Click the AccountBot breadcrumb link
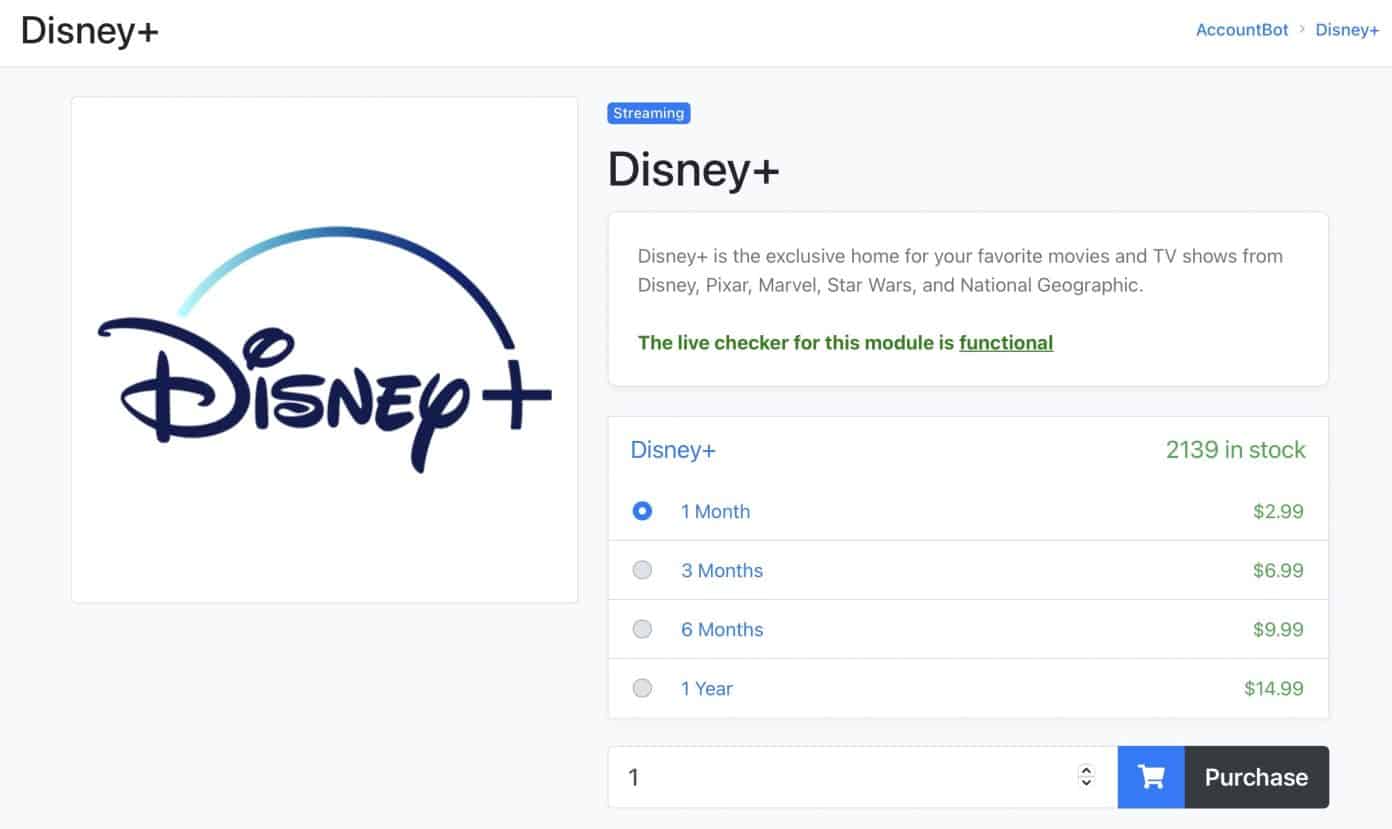Viewport: 1392px width, 829px height. pyautogui.click(x=1241, y=30)
